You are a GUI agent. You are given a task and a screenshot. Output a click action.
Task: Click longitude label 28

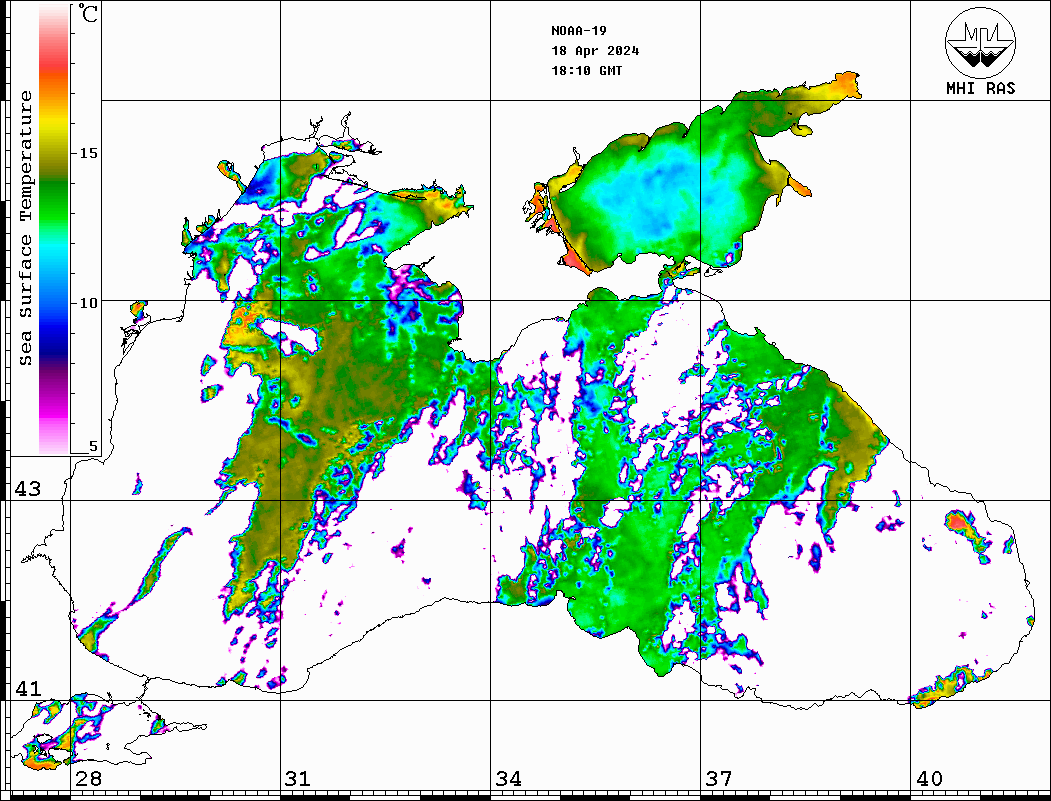click(x=88, y=779)
